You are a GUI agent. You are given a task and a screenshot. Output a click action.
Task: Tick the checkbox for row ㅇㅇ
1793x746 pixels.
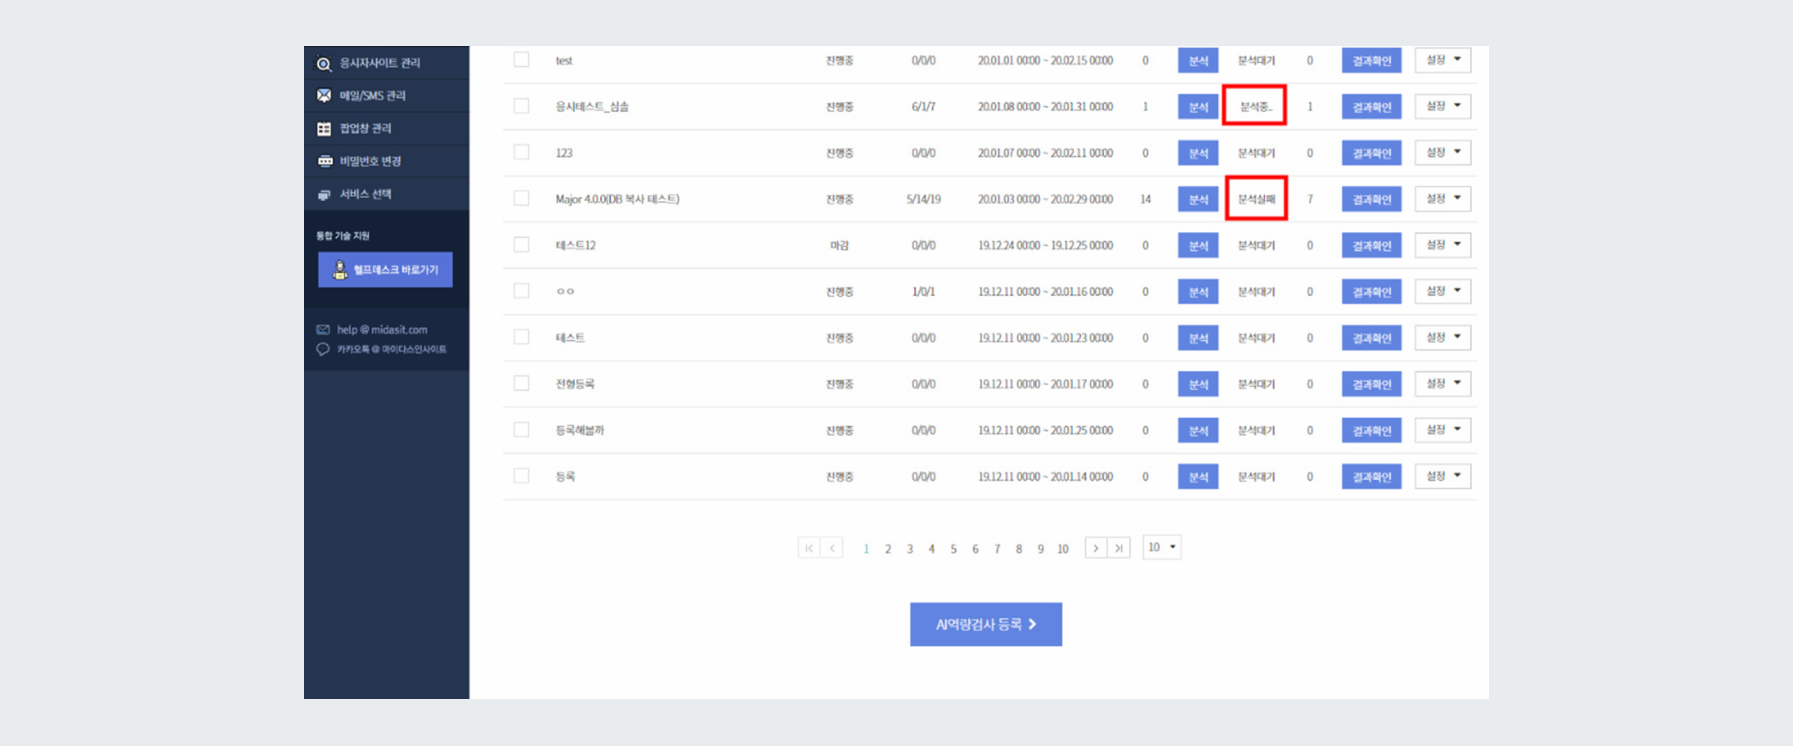(521, 291)
